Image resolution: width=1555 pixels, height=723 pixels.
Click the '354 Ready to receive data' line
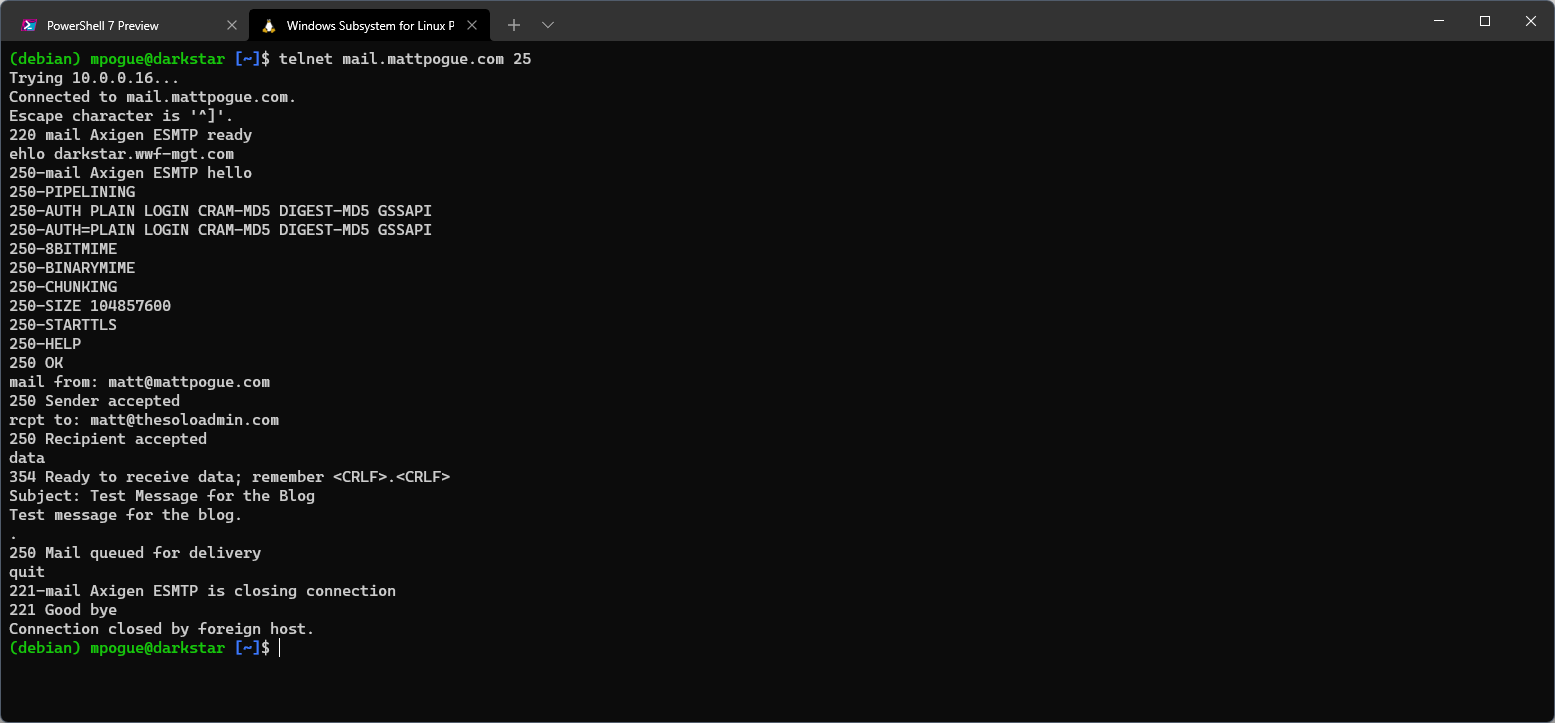click(x=230, y=477)
